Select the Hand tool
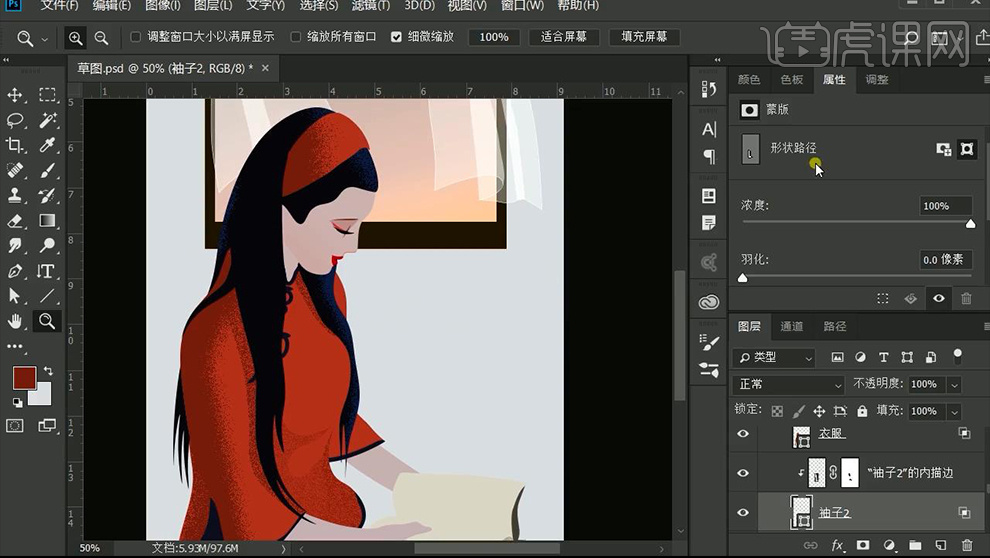Viewport: 990px width, 558px height. tap(15, 321)
